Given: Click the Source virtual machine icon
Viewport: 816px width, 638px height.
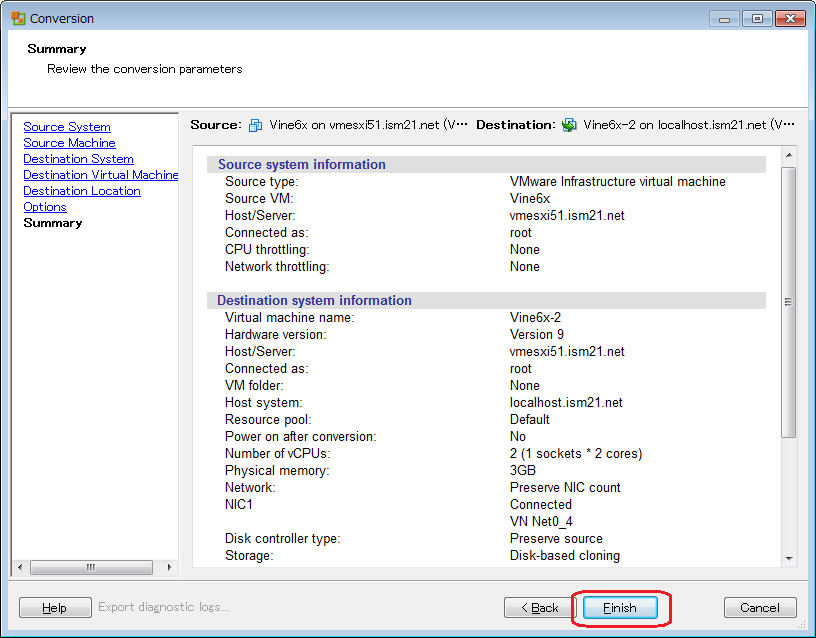Looking at the screenshot, I should (255, 125).
